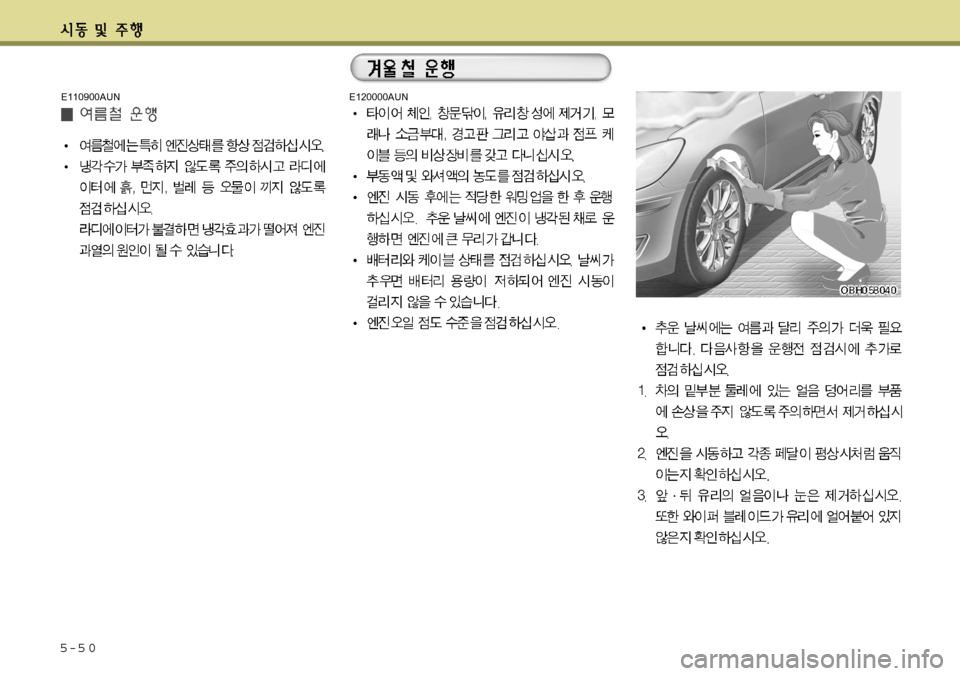Click the line '걸리지 않을 수 있습니다'
The width and height of the screenshot is (960, 676).
433,302
